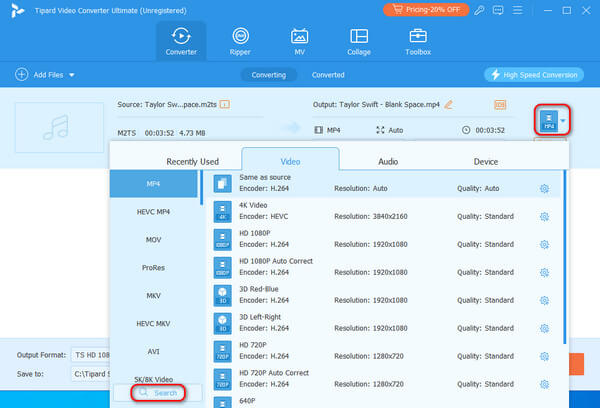Click the Pricing-20% OFF shopping cart button
The width and height of the screenshot is (600, 408).
pos(426,10)
